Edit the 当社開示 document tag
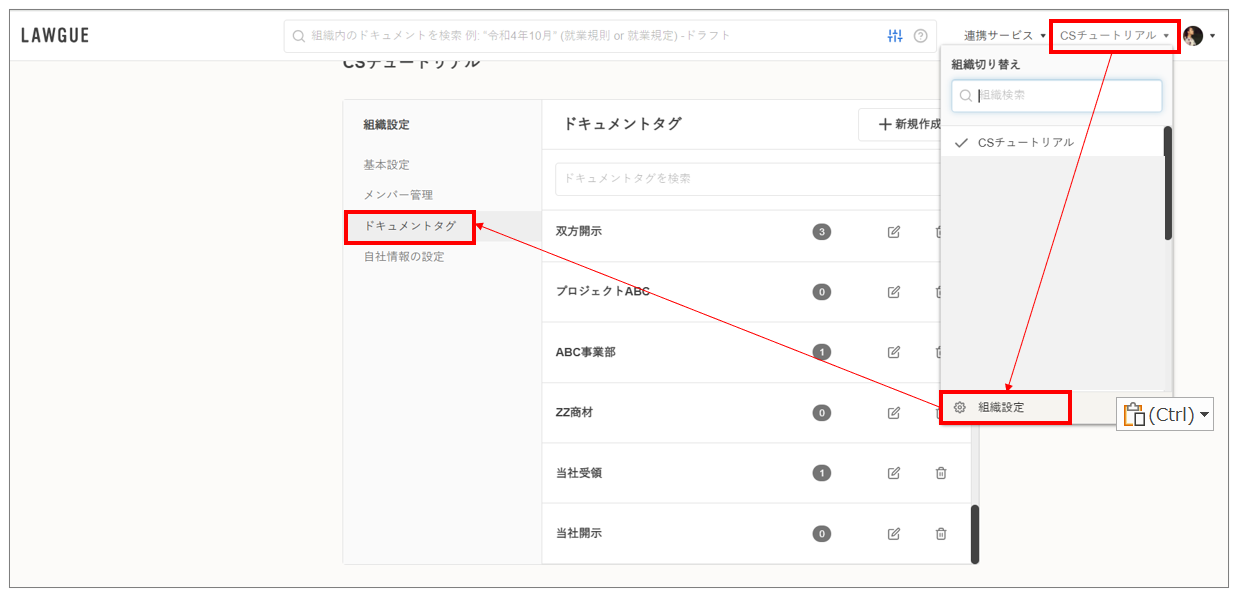The image size is (1235, 595). point(894,533)
